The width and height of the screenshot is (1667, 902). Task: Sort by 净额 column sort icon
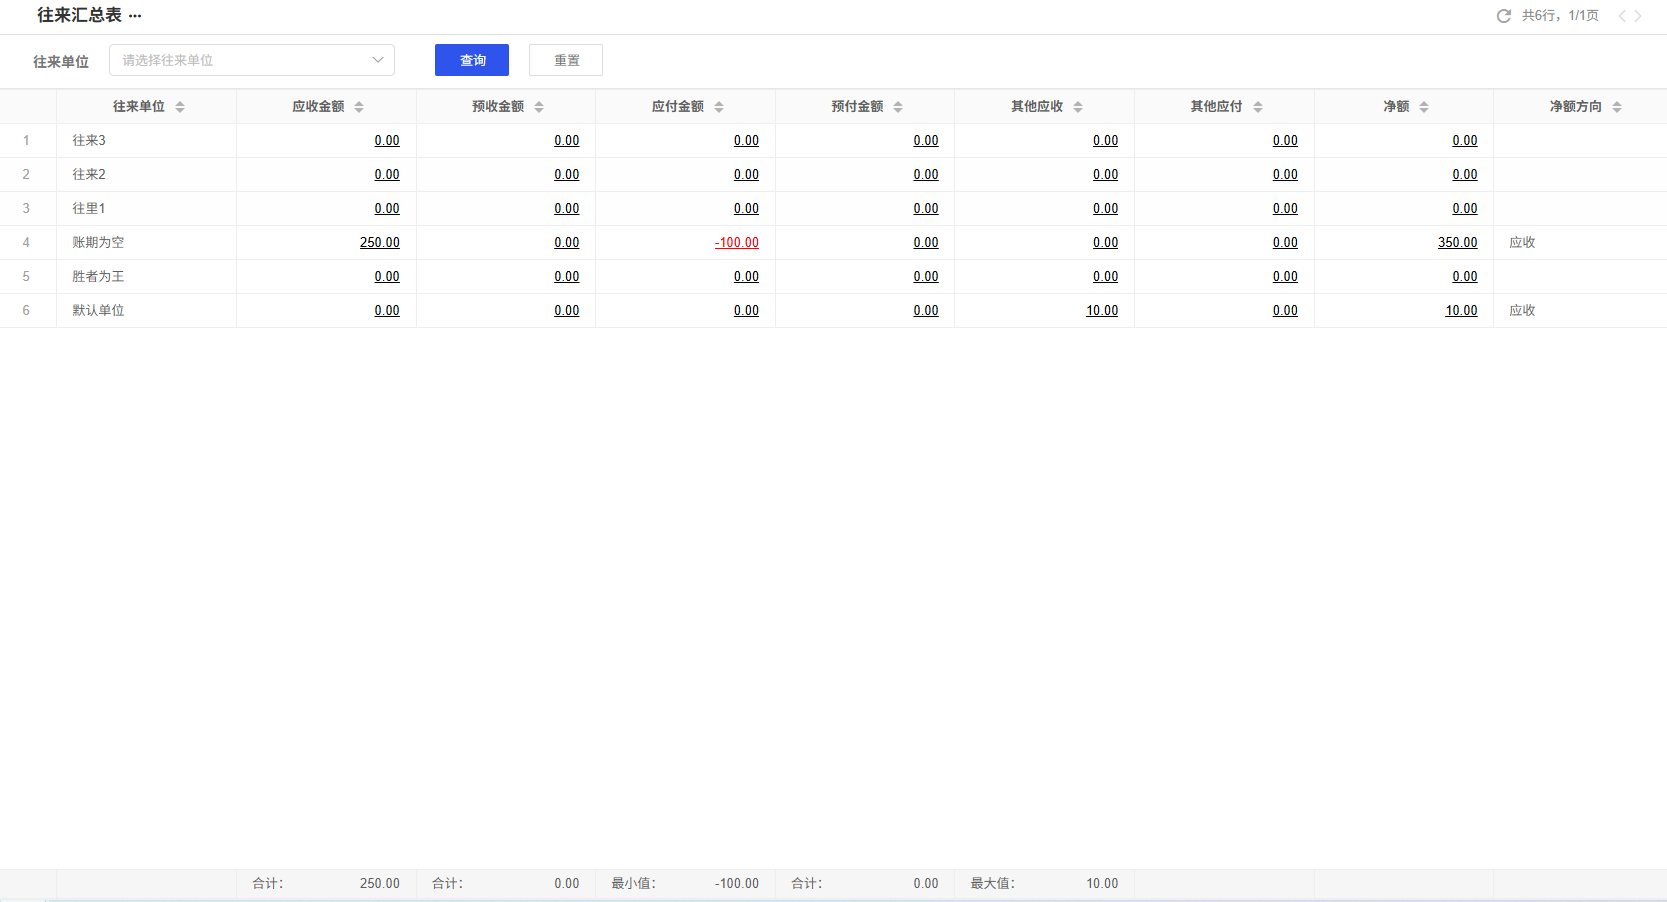(1424, 107)
